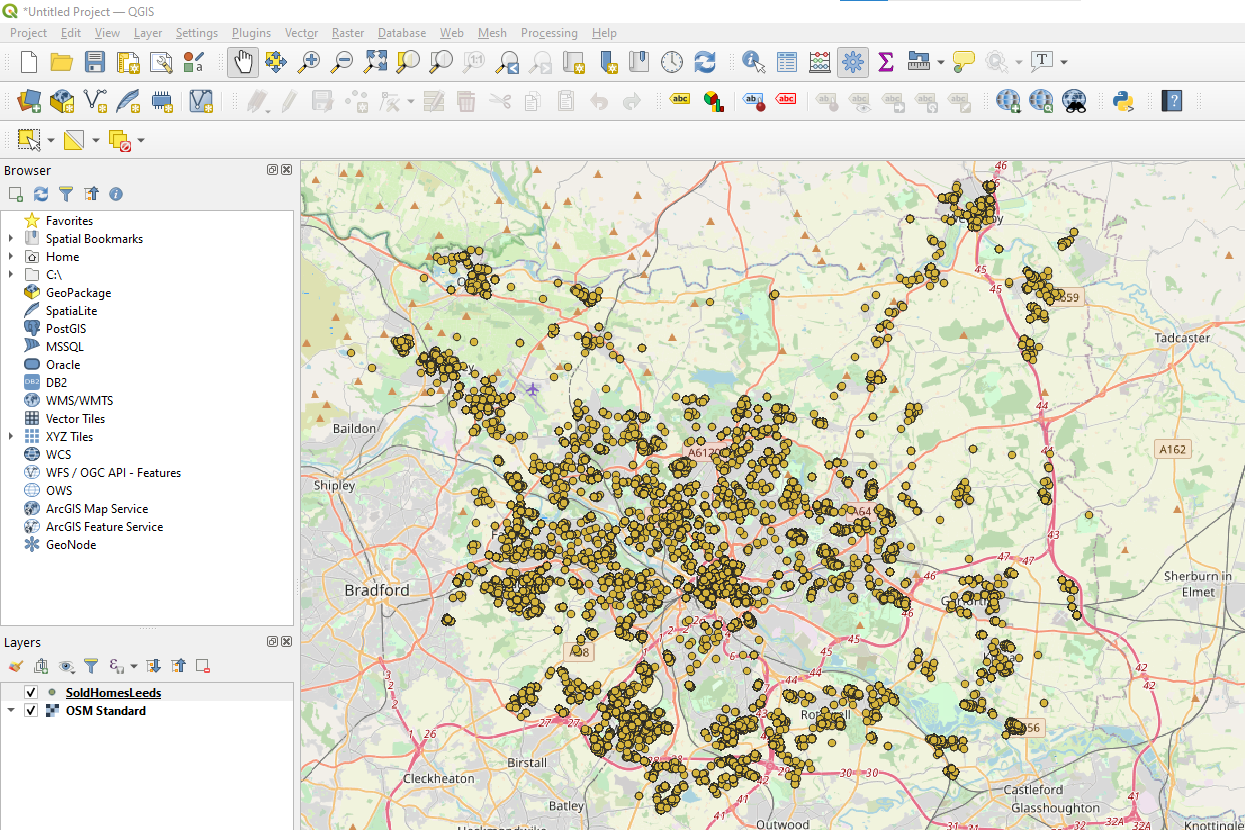Open the Deselect Features dropdown arrow

coord(141,140)
